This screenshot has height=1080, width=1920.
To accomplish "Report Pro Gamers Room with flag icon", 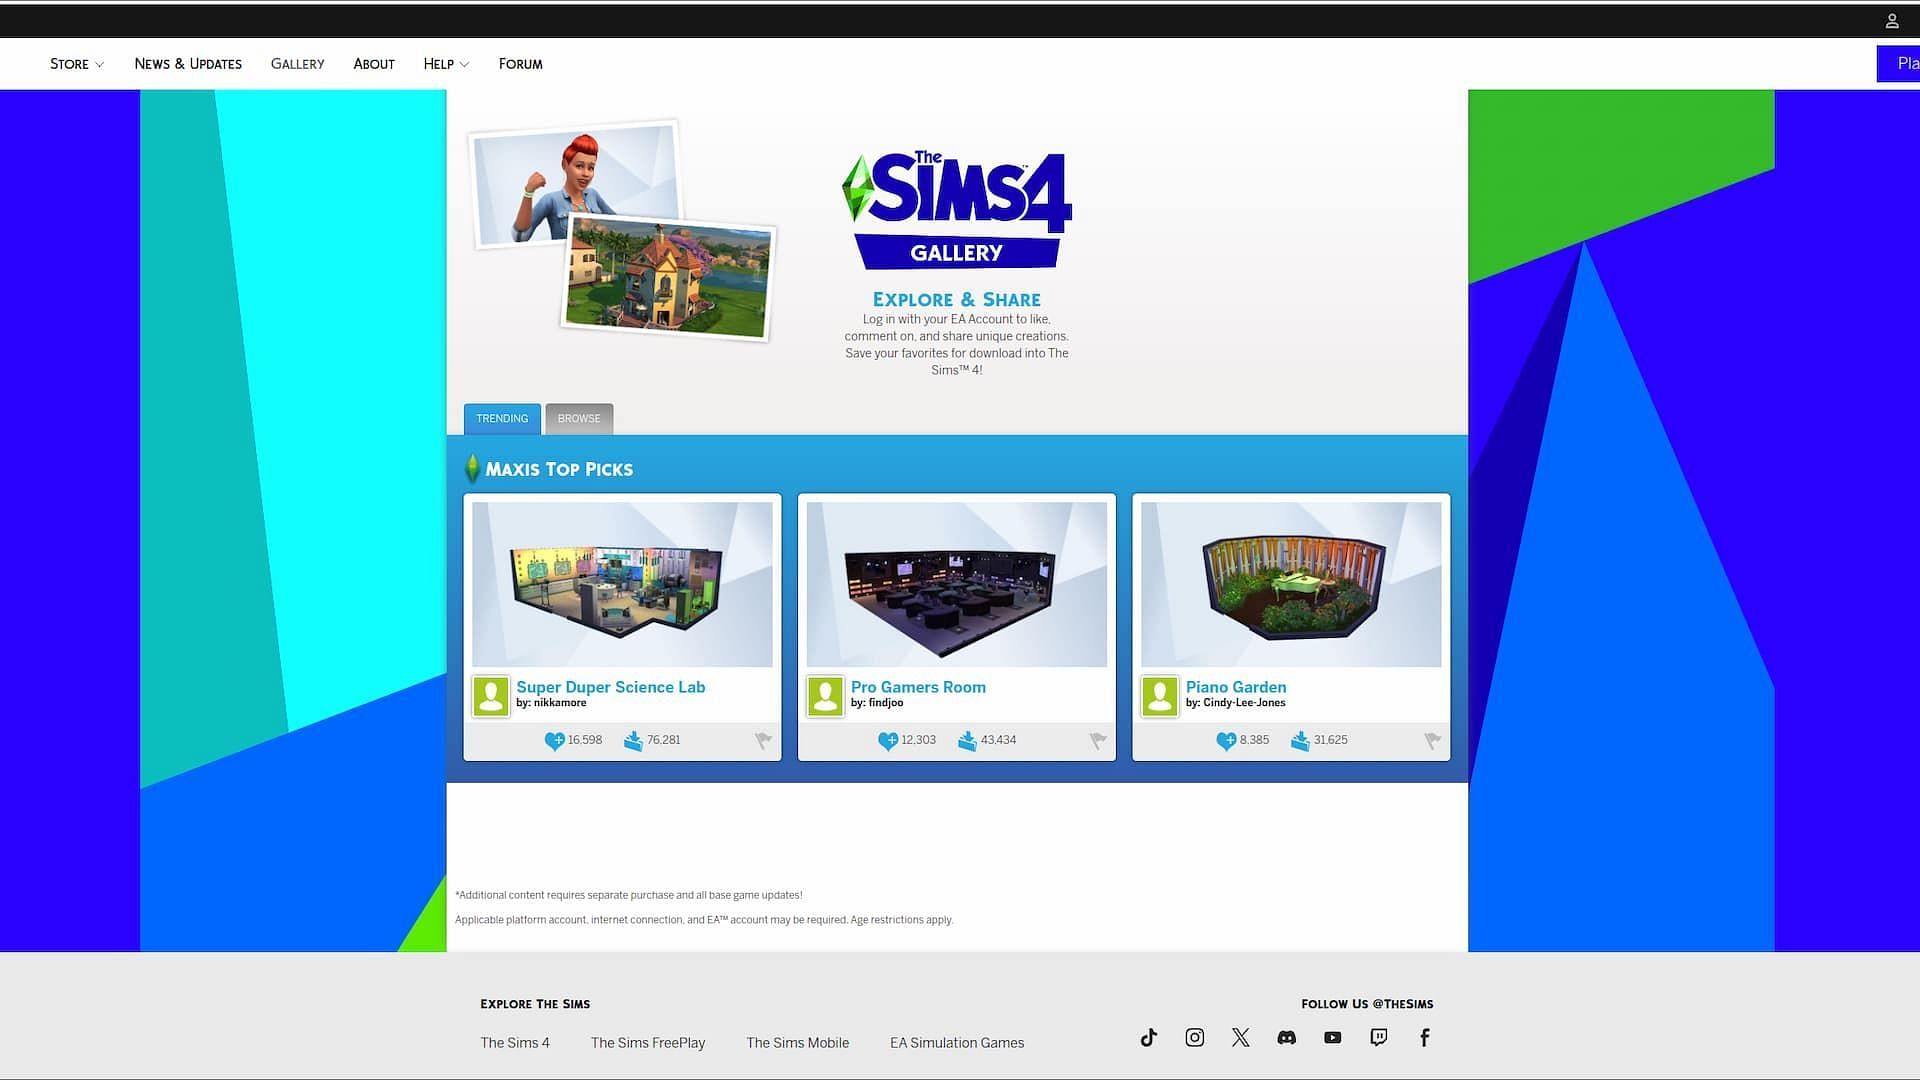I will 1097,741.
